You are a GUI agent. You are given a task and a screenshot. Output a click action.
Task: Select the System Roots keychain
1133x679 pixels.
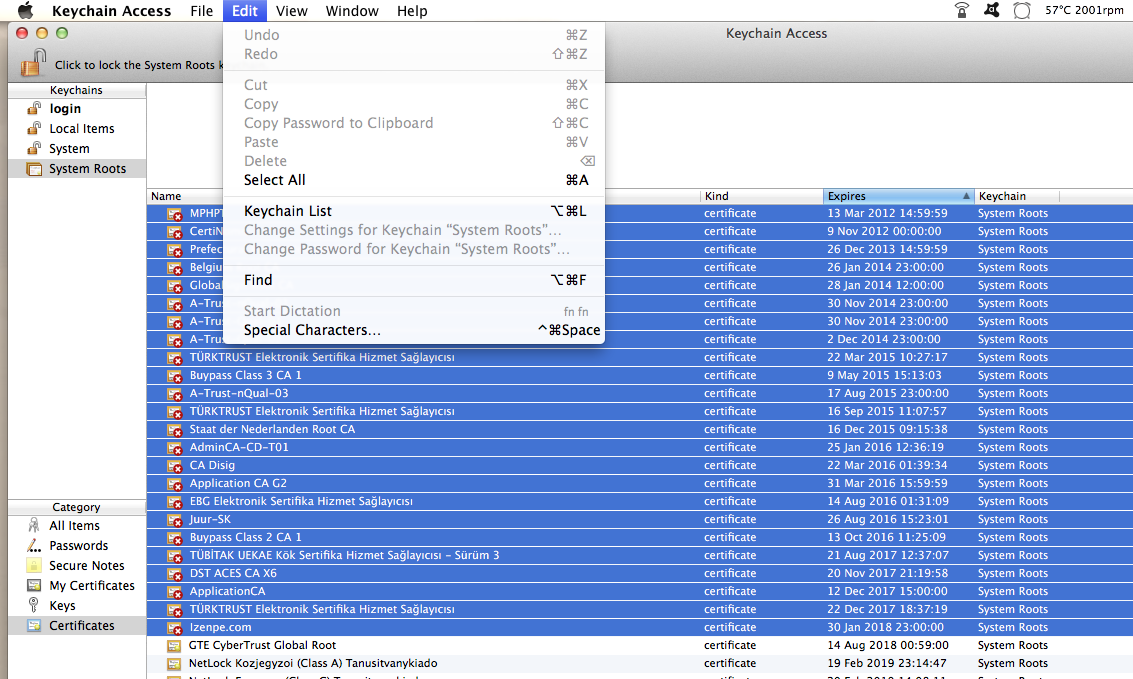77,168
